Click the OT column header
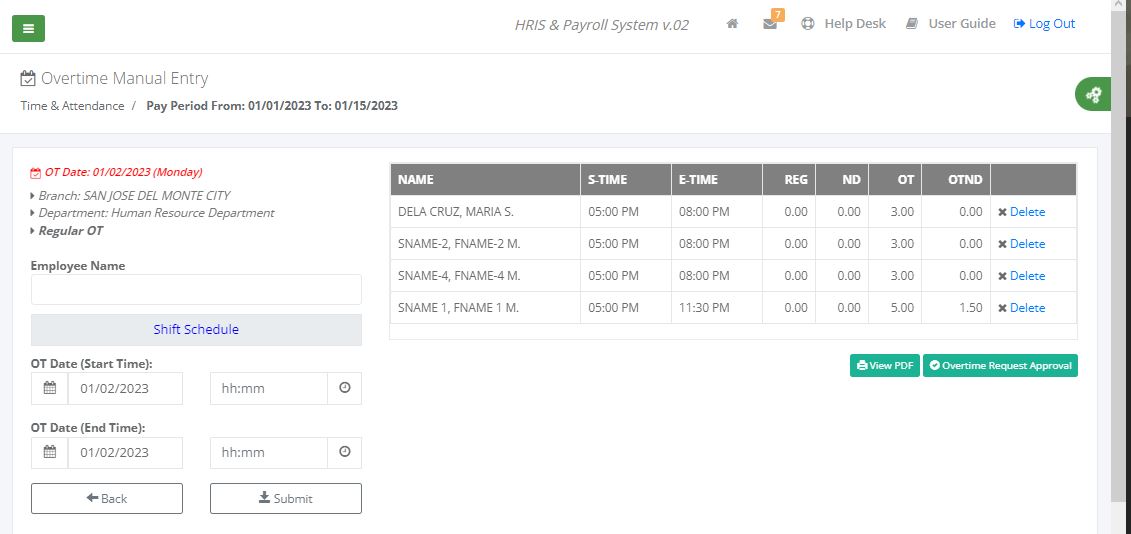The image size is (1131, 534). pos(895,180)
